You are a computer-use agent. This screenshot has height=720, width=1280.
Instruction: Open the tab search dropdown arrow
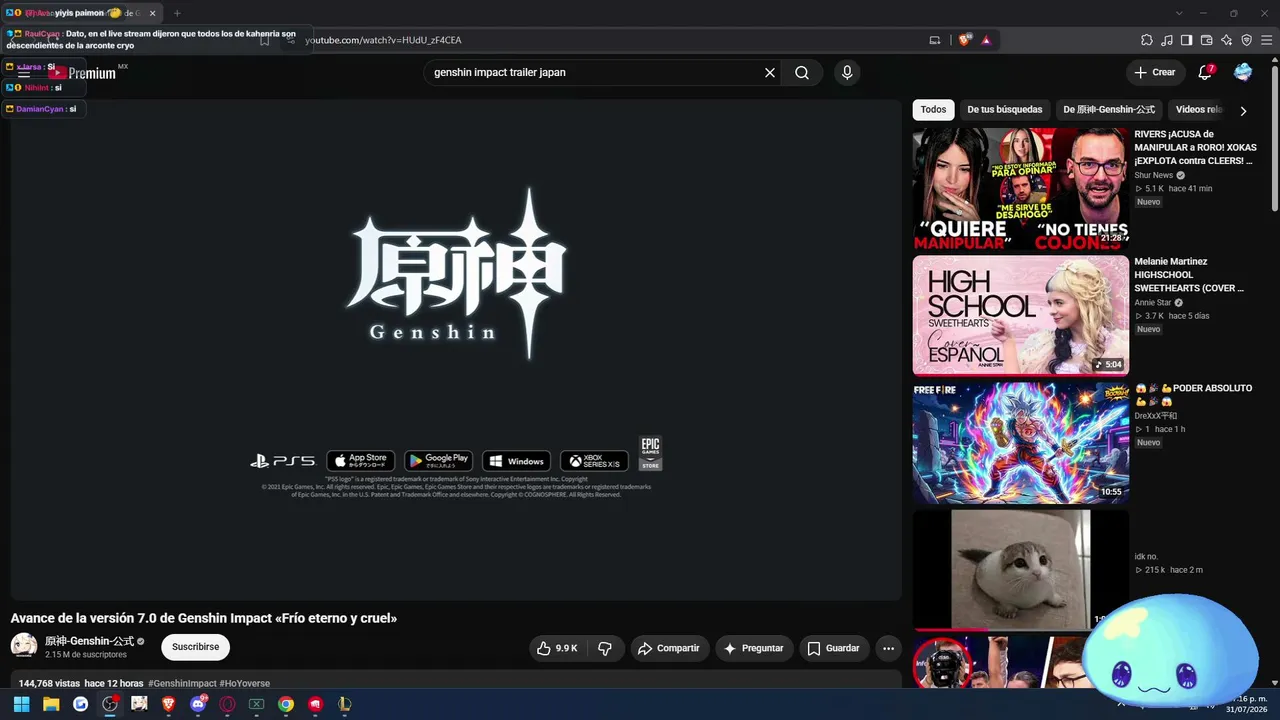pos(1179,13)
